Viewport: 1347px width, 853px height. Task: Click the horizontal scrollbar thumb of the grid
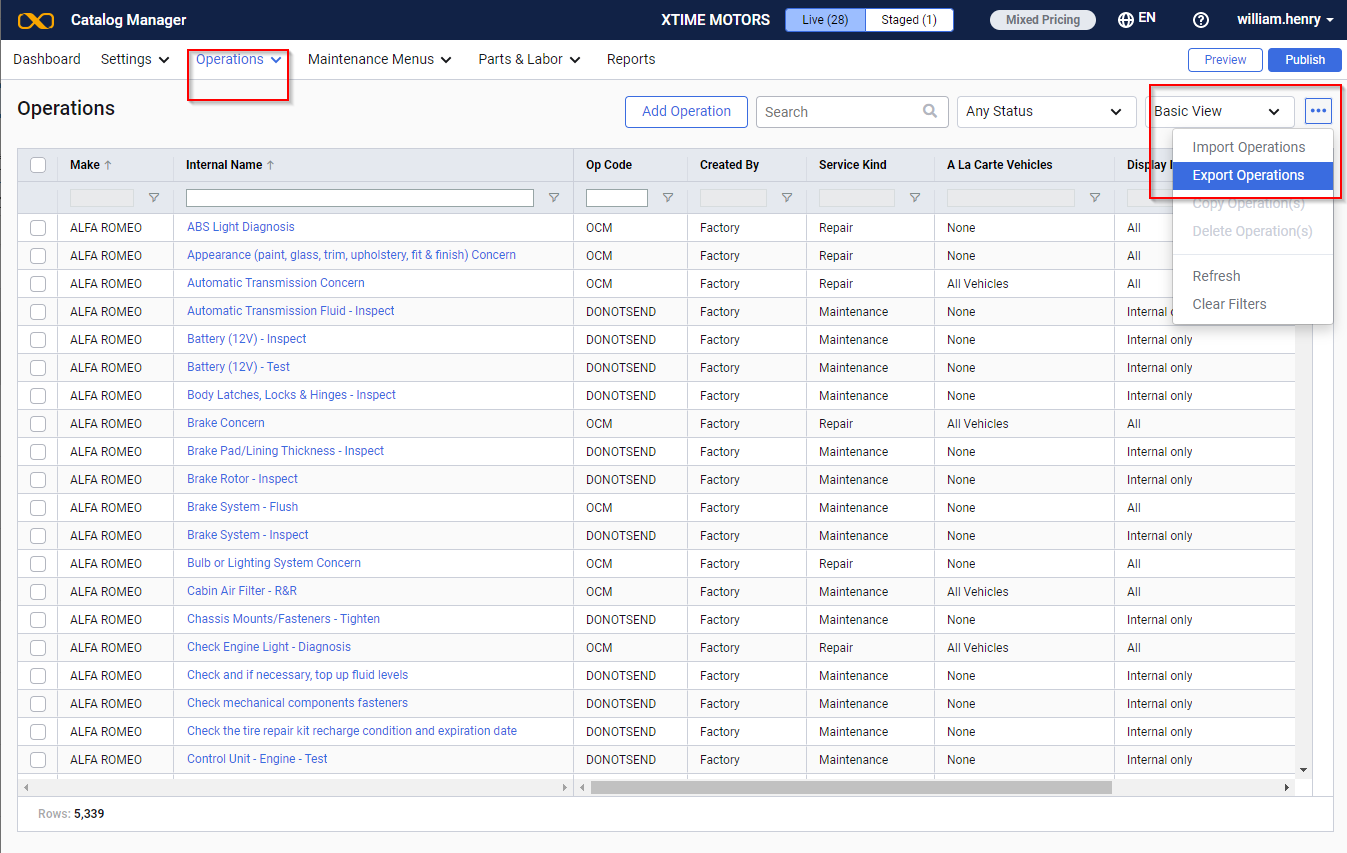tap(850, 788)
